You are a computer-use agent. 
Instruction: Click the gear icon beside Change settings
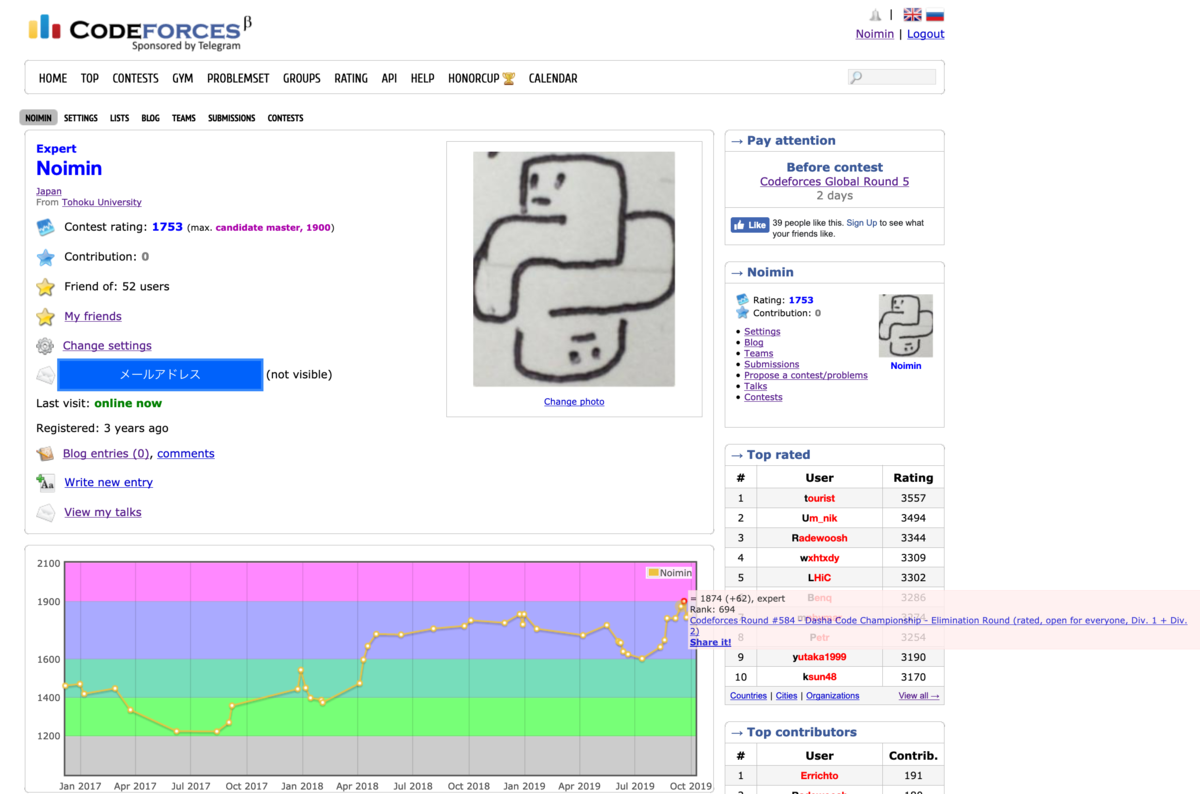coord(45,346)
